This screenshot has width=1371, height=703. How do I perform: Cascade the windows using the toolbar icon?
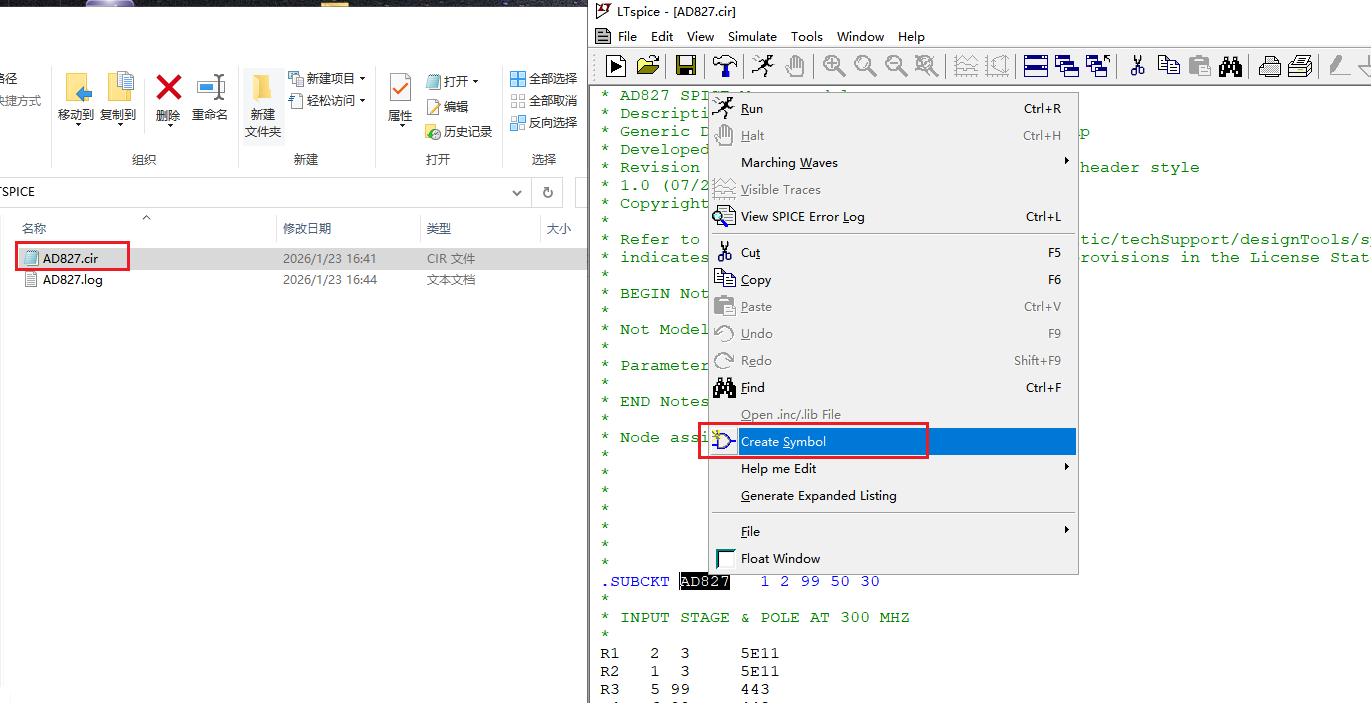[x=1067, y=66]
